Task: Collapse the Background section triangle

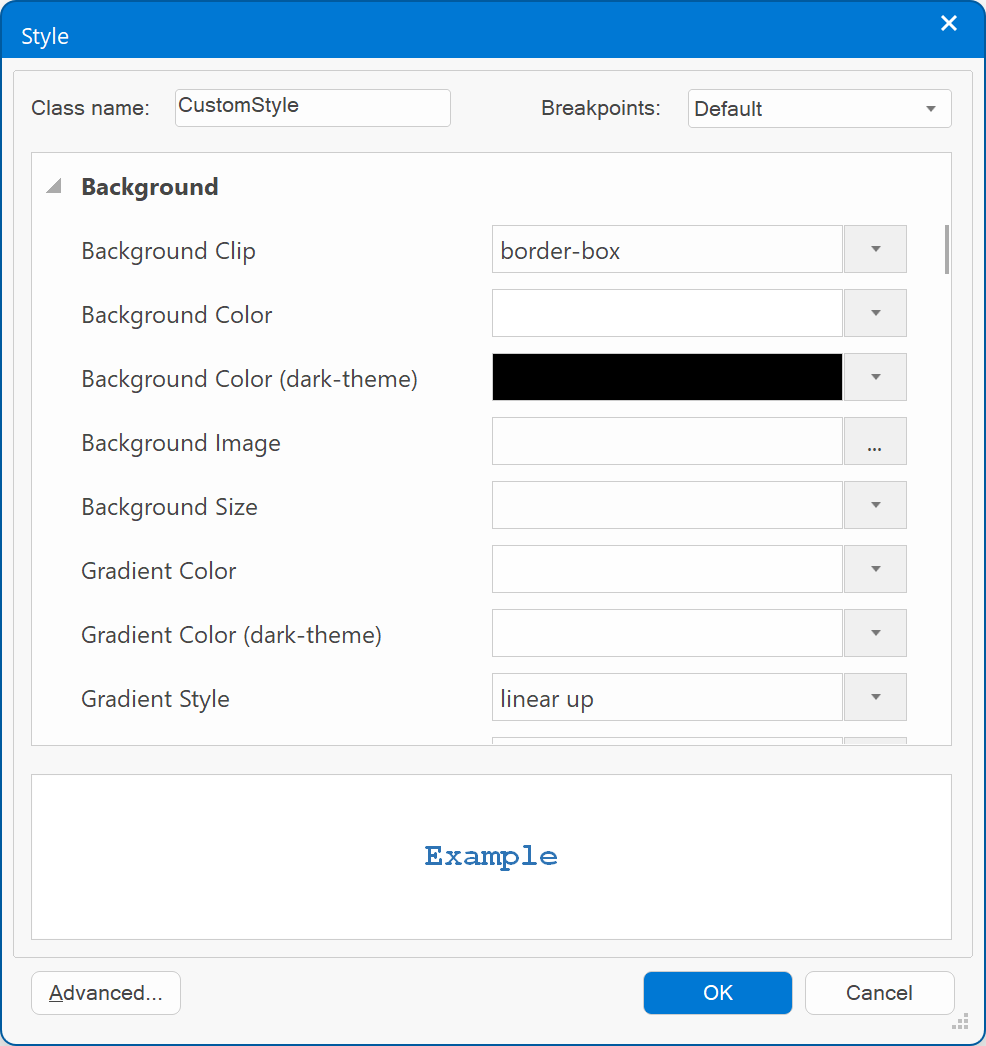Action: pyautogui.click(x=54, y=187)
